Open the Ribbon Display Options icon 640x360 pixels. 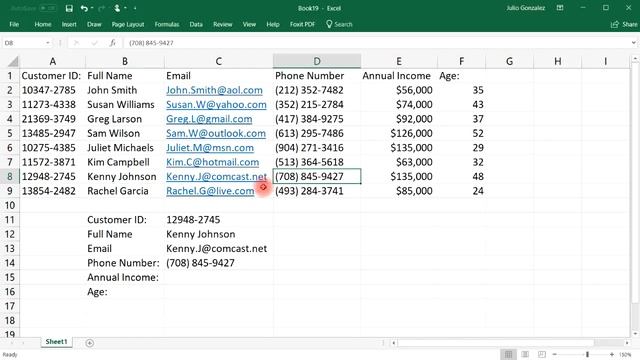click(x=560, y=8)
